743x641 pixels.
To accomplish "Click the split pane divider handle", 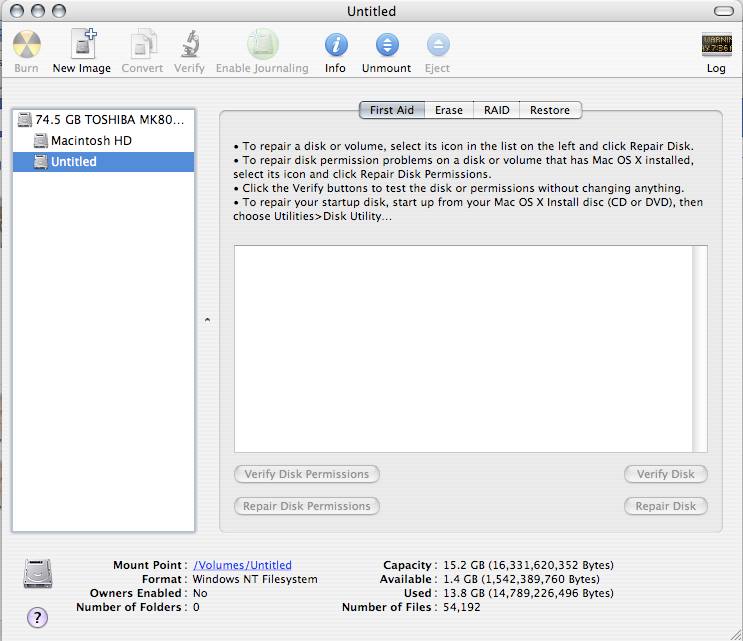I will (207, 320).
